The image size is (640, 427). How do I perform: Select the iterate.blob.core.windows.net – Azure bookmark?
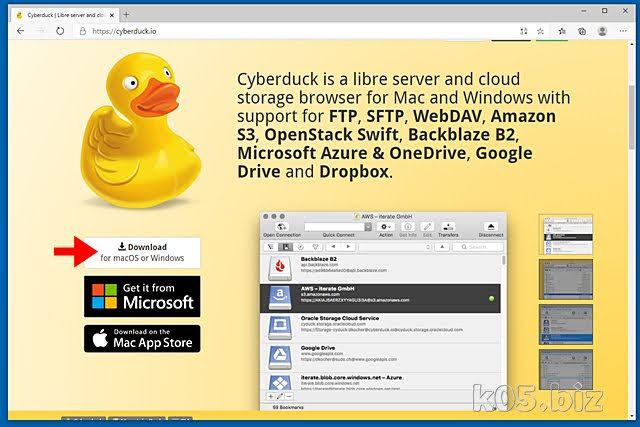380,382
